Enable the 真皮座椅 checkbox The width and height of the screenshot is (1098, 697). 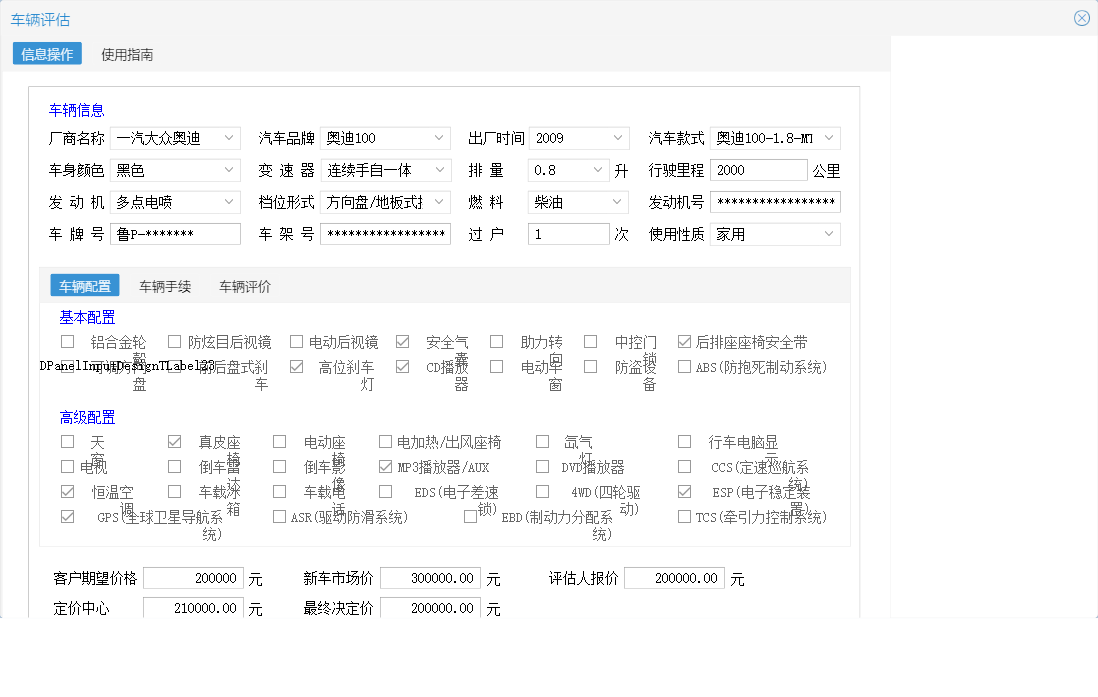tap(173, 441)
